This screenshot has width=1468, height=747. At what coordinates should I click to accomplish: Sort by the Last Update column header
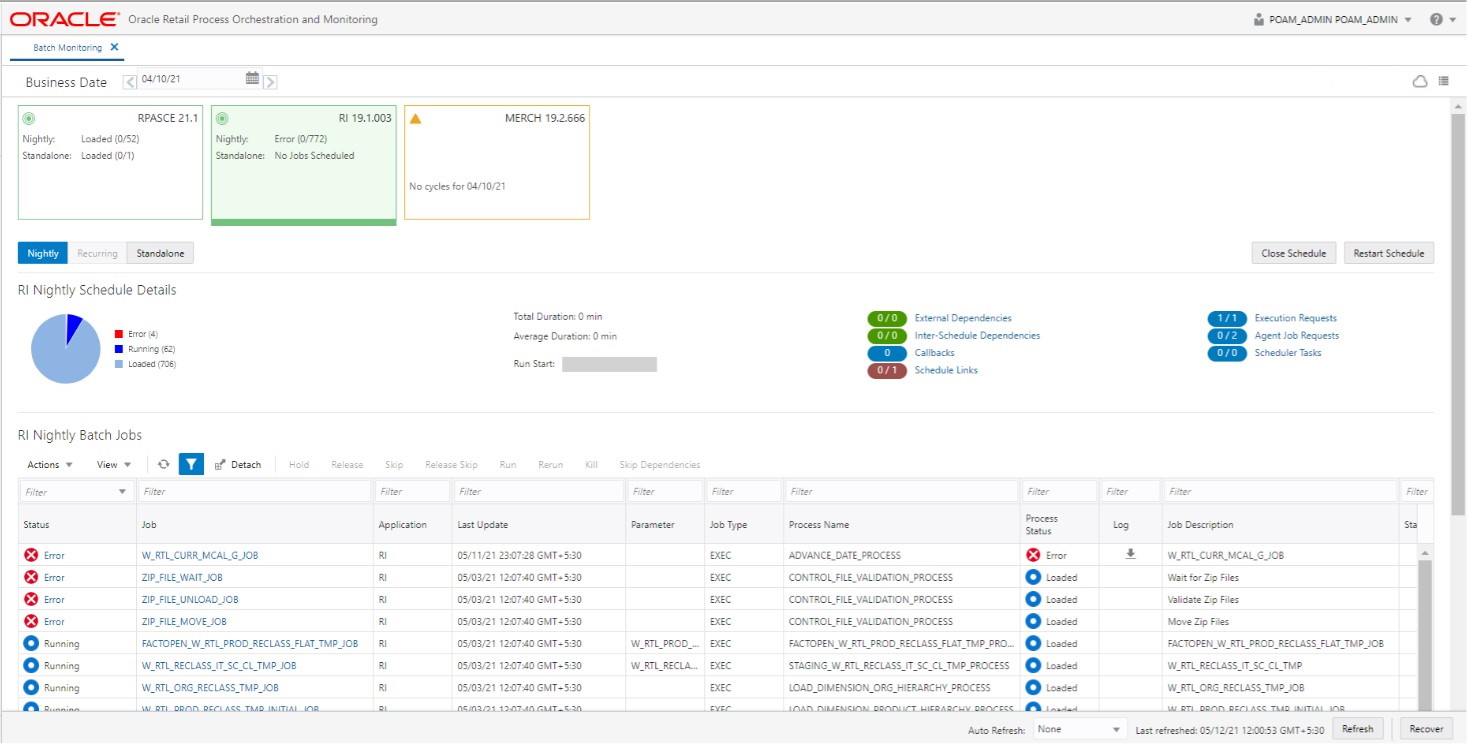click(482, 525)
